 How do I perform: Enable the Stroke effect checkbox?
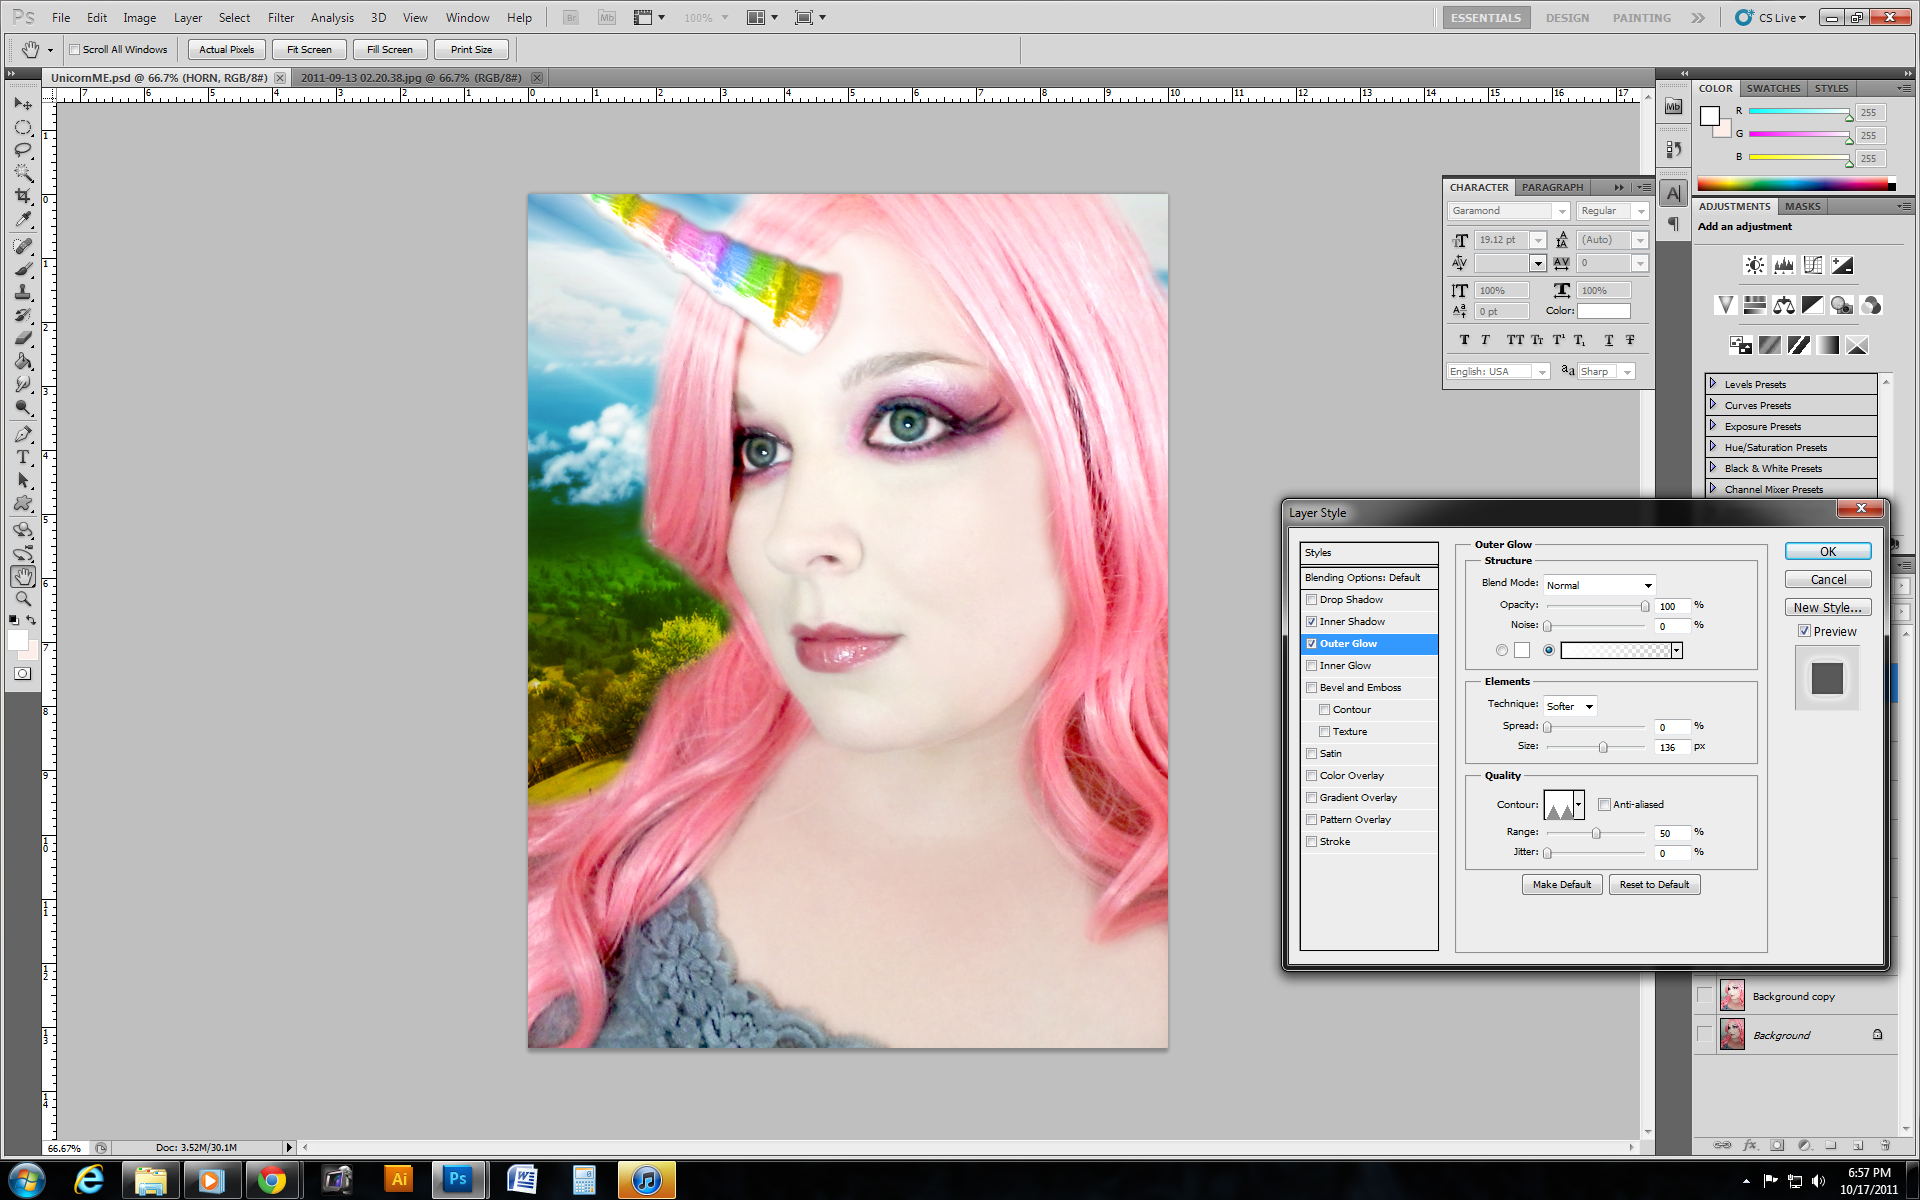tap(1311, 842)
